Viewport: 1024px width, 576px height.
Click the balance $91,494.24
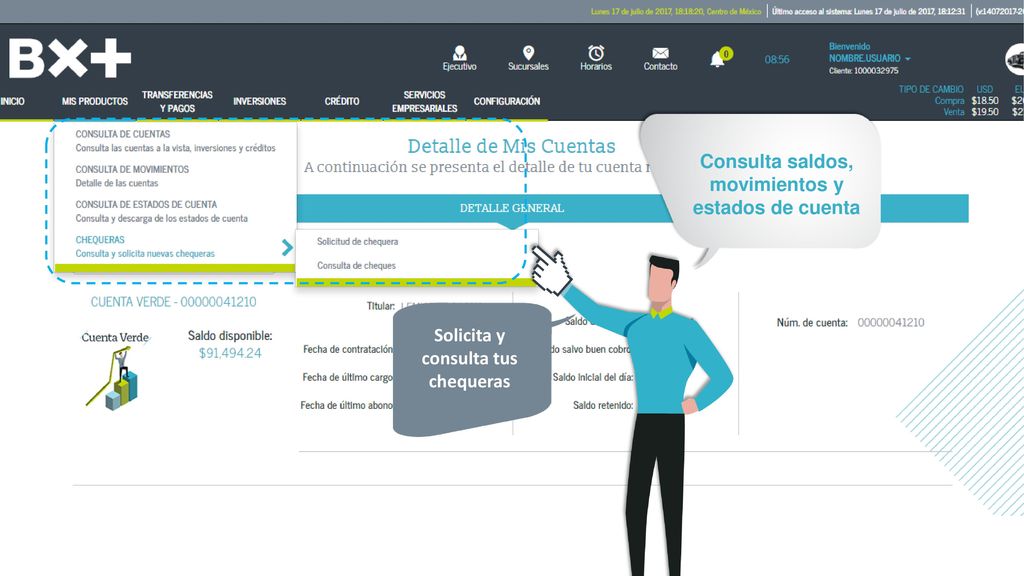point(230,353)
